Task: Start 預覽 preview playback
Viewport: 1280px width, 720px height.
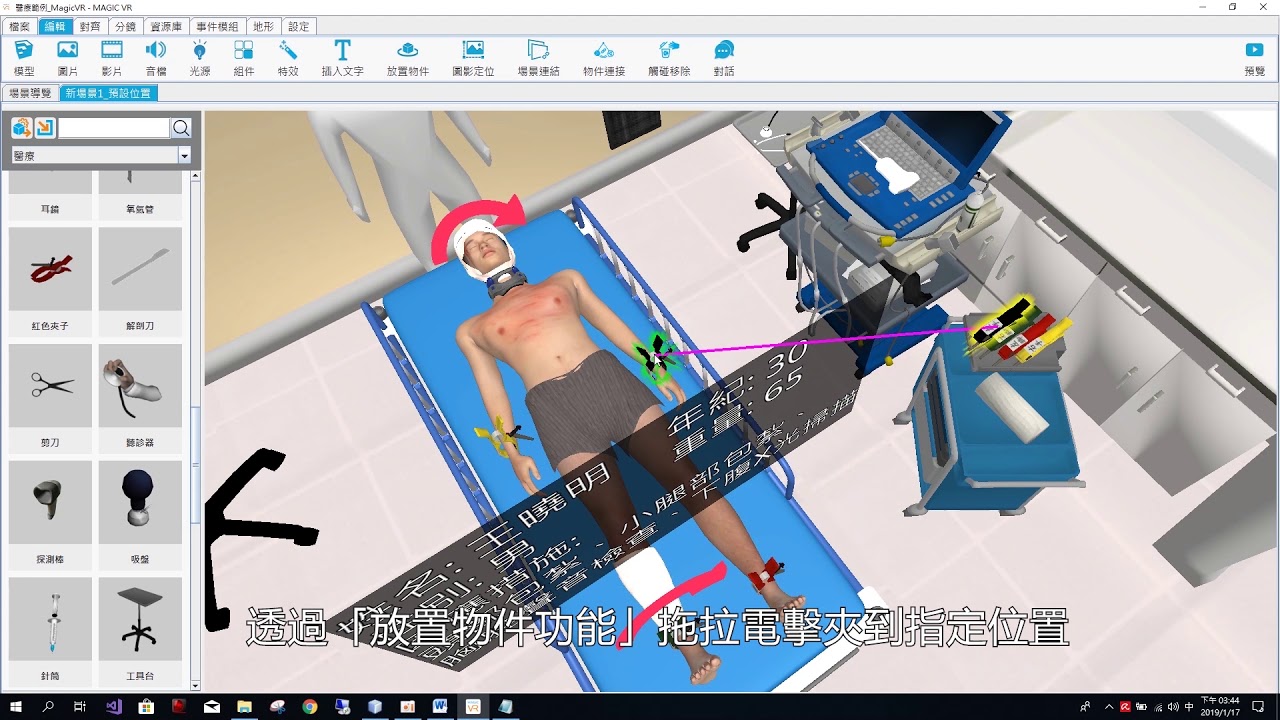Action: (1254, 58)
